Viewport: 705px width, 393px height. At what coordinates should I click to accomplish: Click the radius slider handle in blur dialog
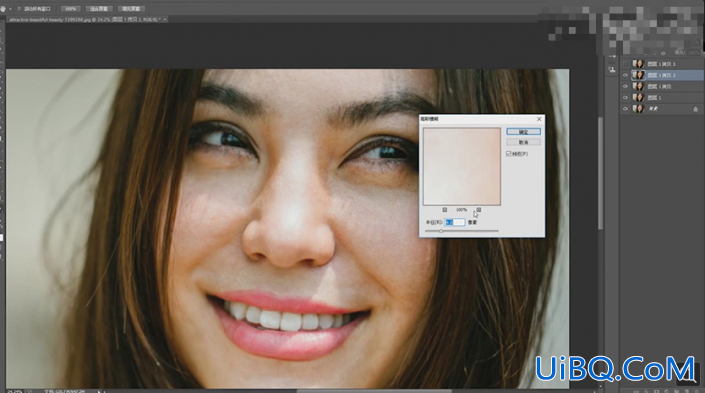(441, 231)
